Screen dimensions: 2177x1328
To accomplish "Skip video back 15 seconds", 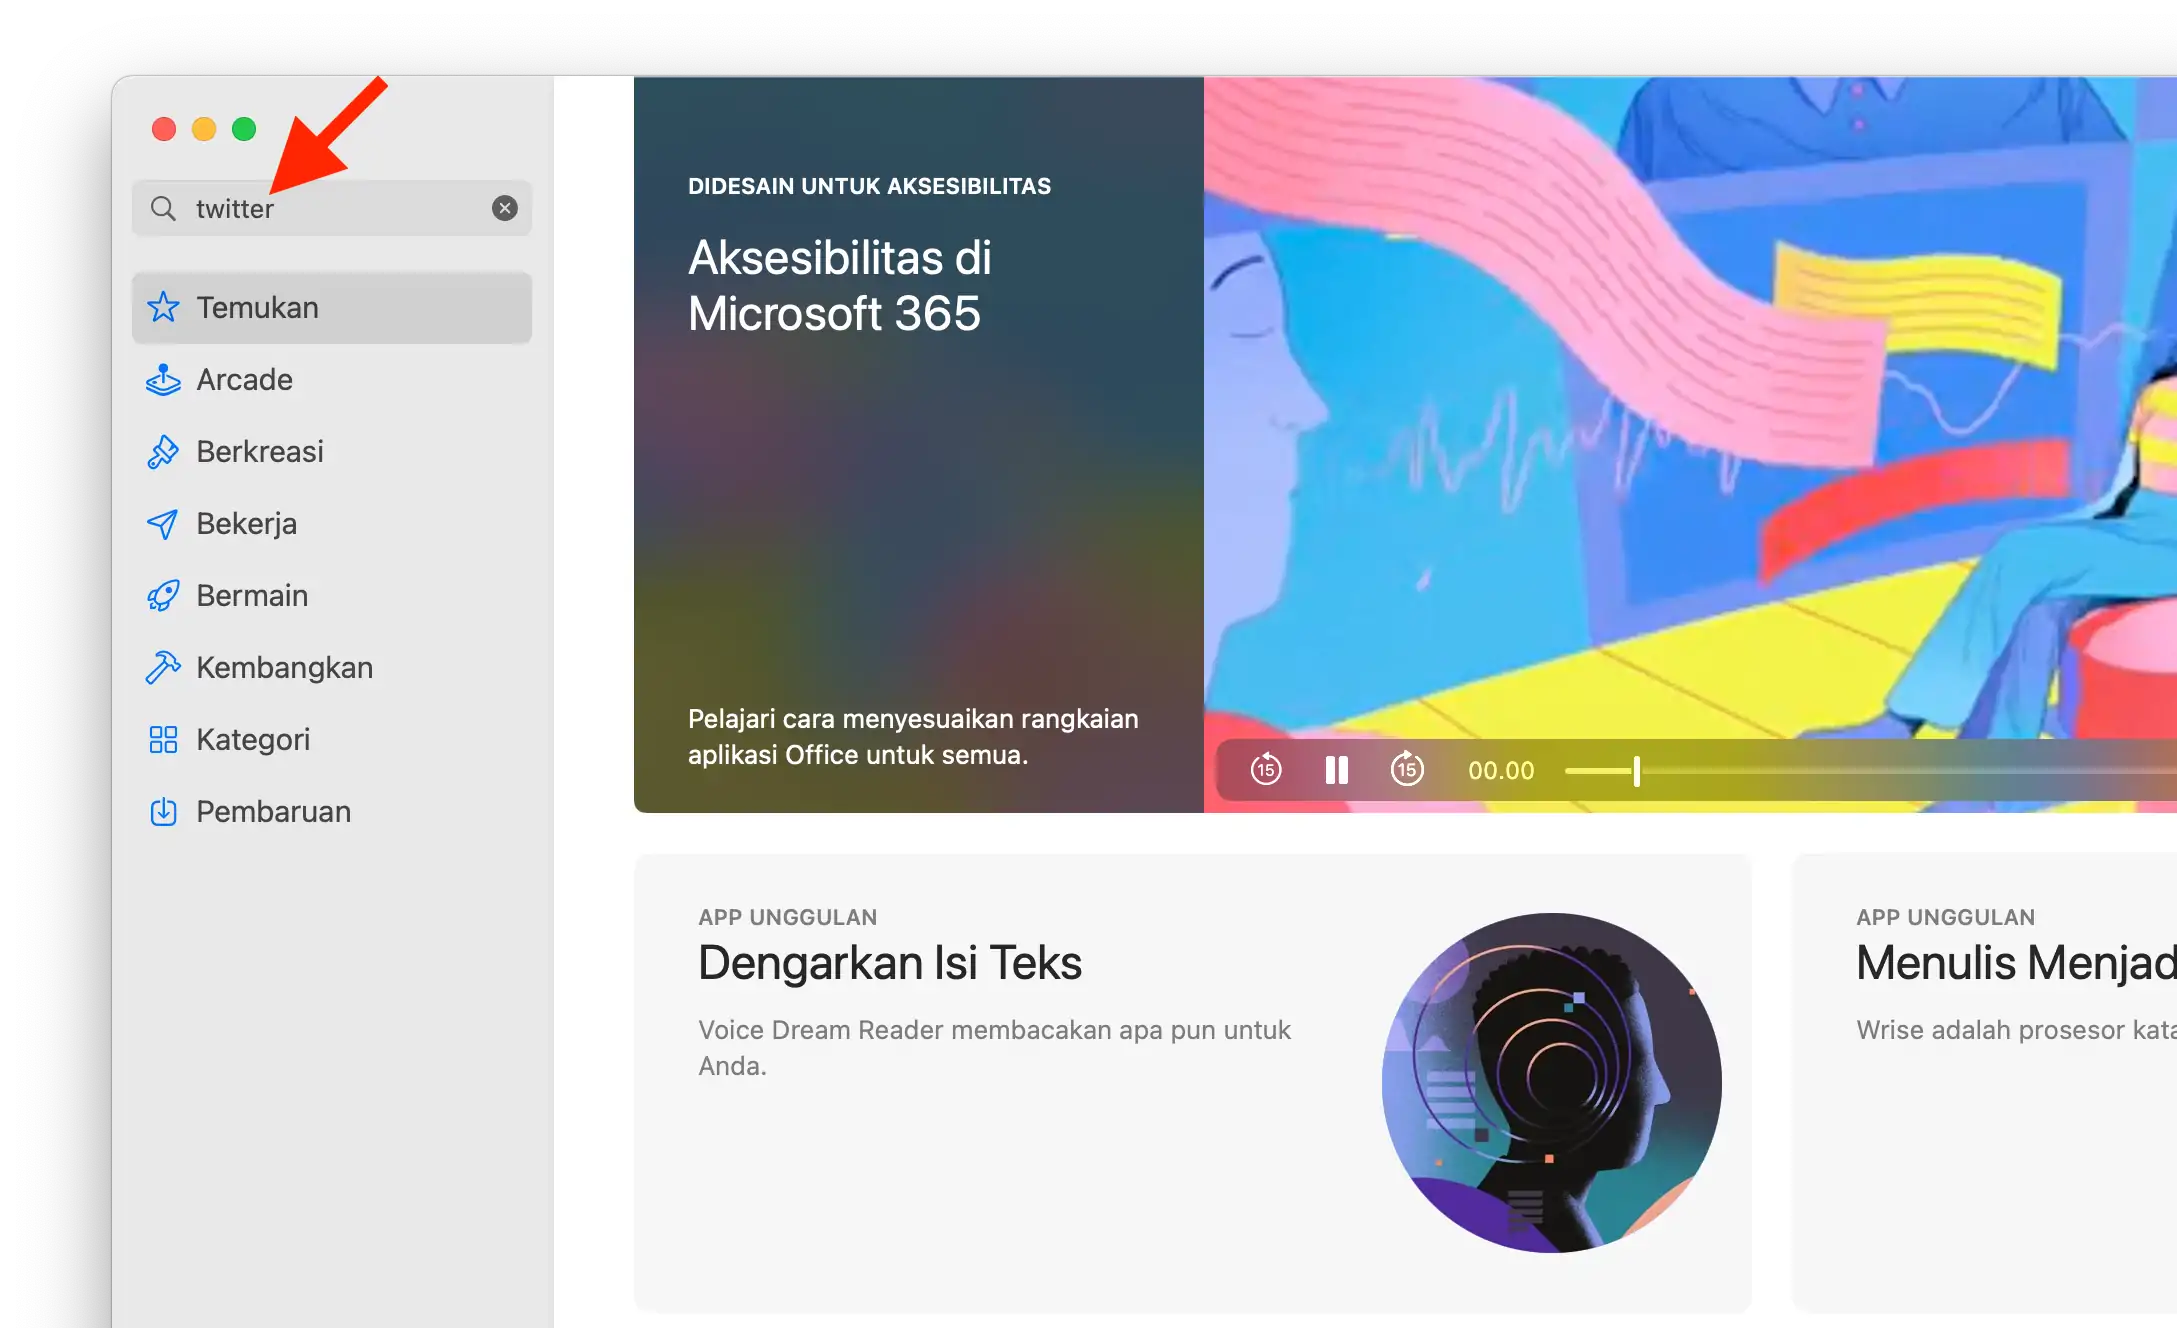I will pos(1265,770).
